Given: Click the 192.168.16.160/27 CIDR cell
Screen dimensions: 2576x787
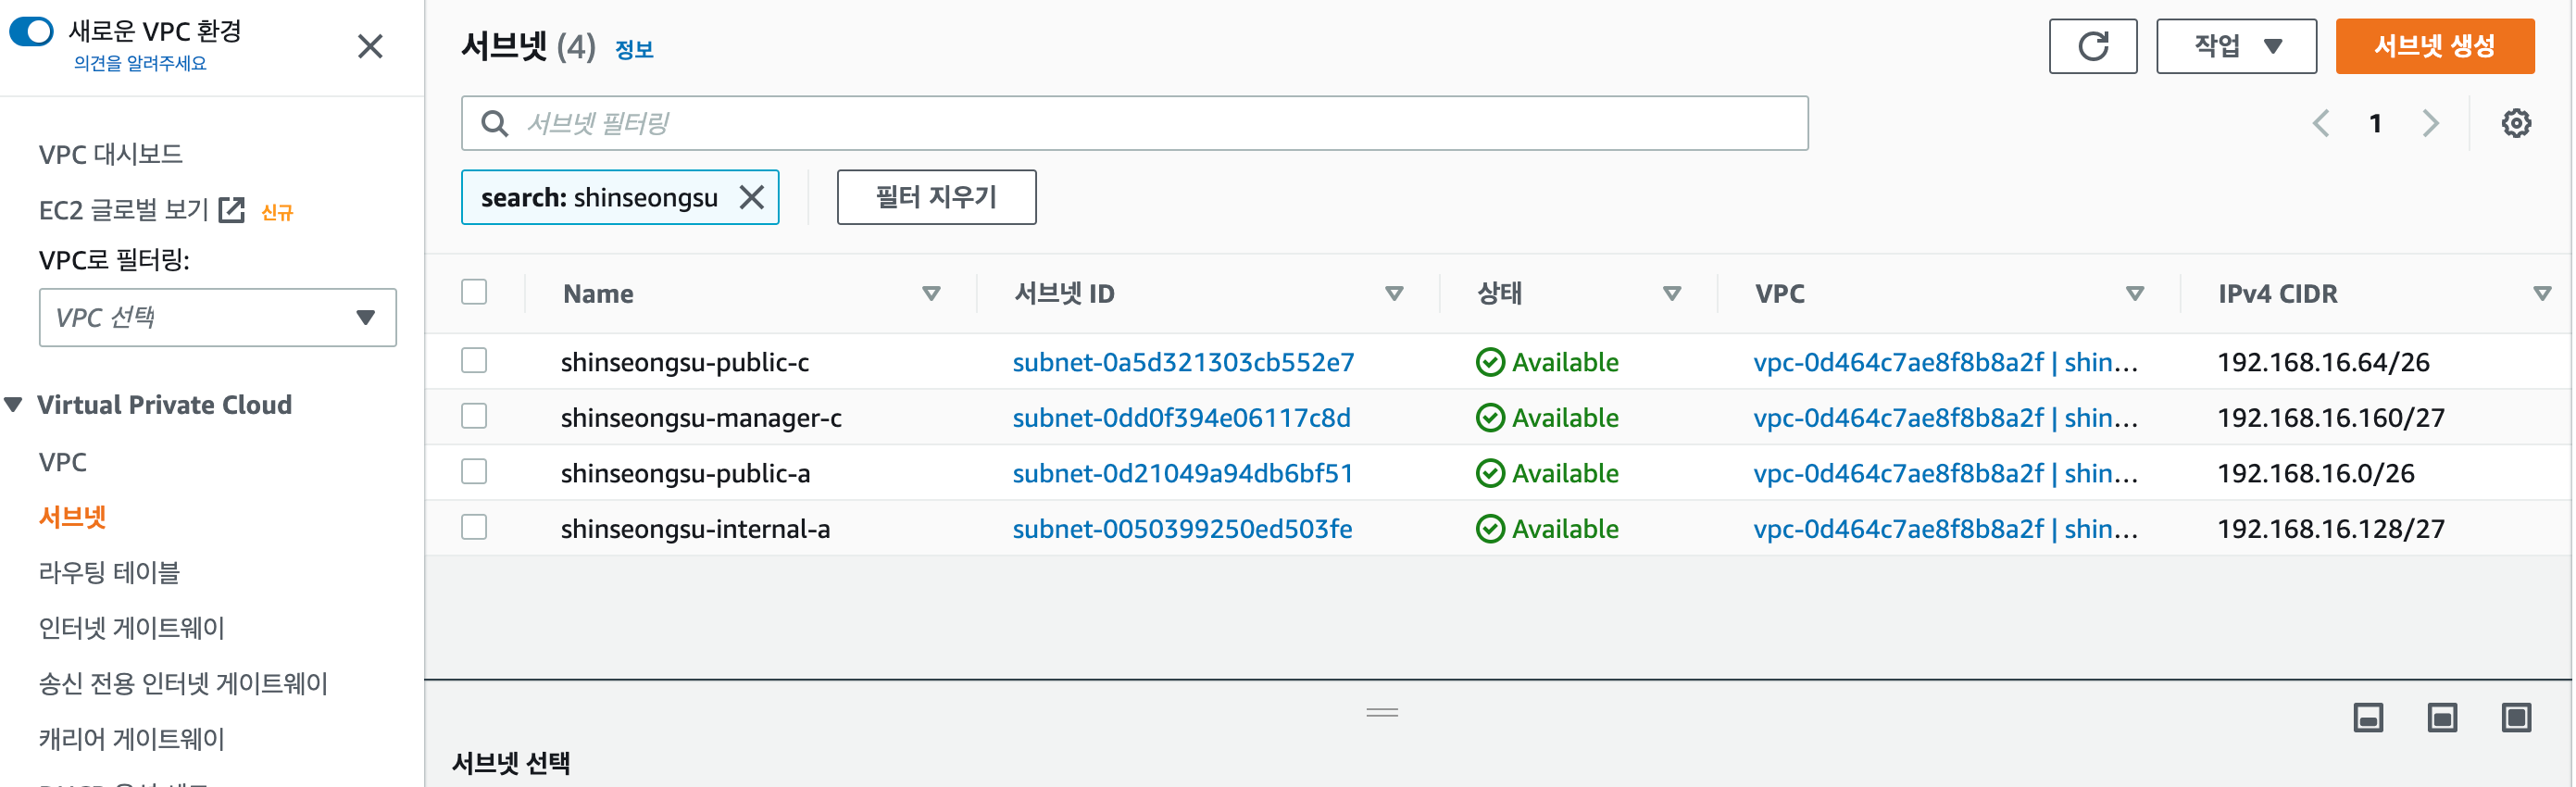Looking at the screenshot, I should 2331,417.
